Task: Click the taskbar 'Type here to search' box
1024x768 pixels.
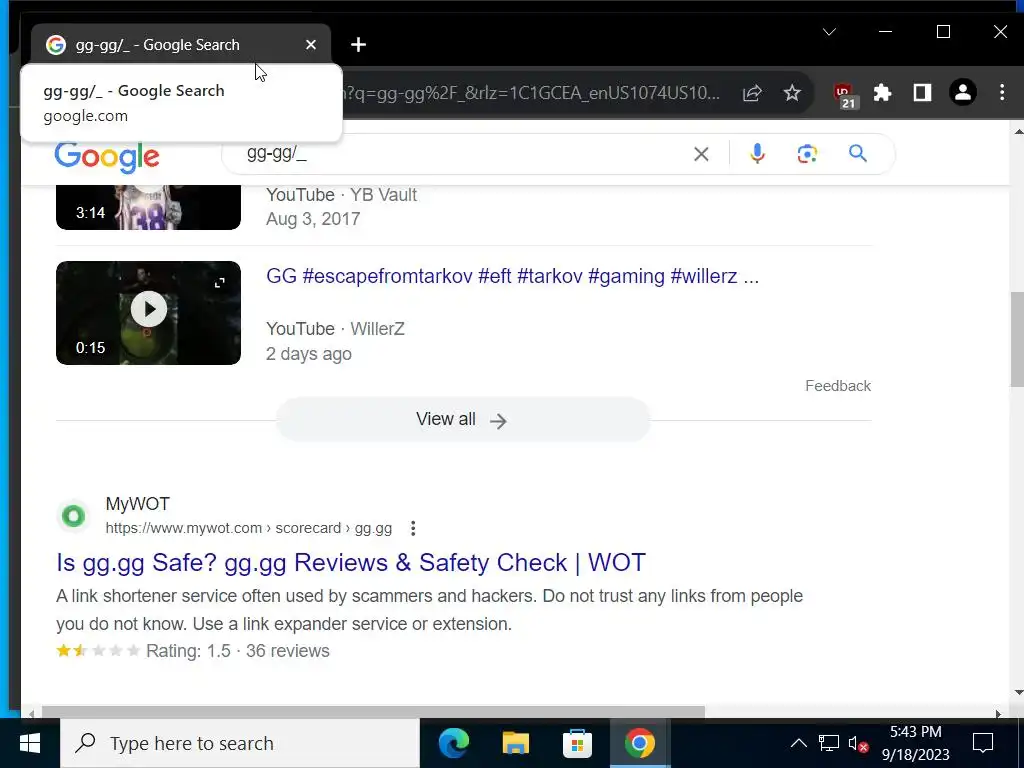Action: click(240, 743)
